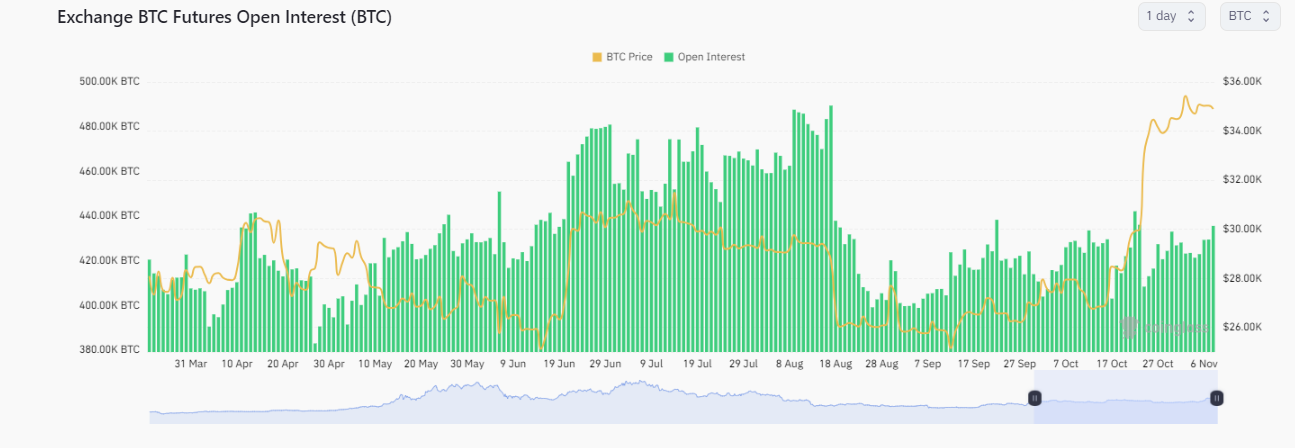Click the chart title 'Exchange BTC Futures Open Interest'
This screenshot has width=1295, height=448.
224,18
